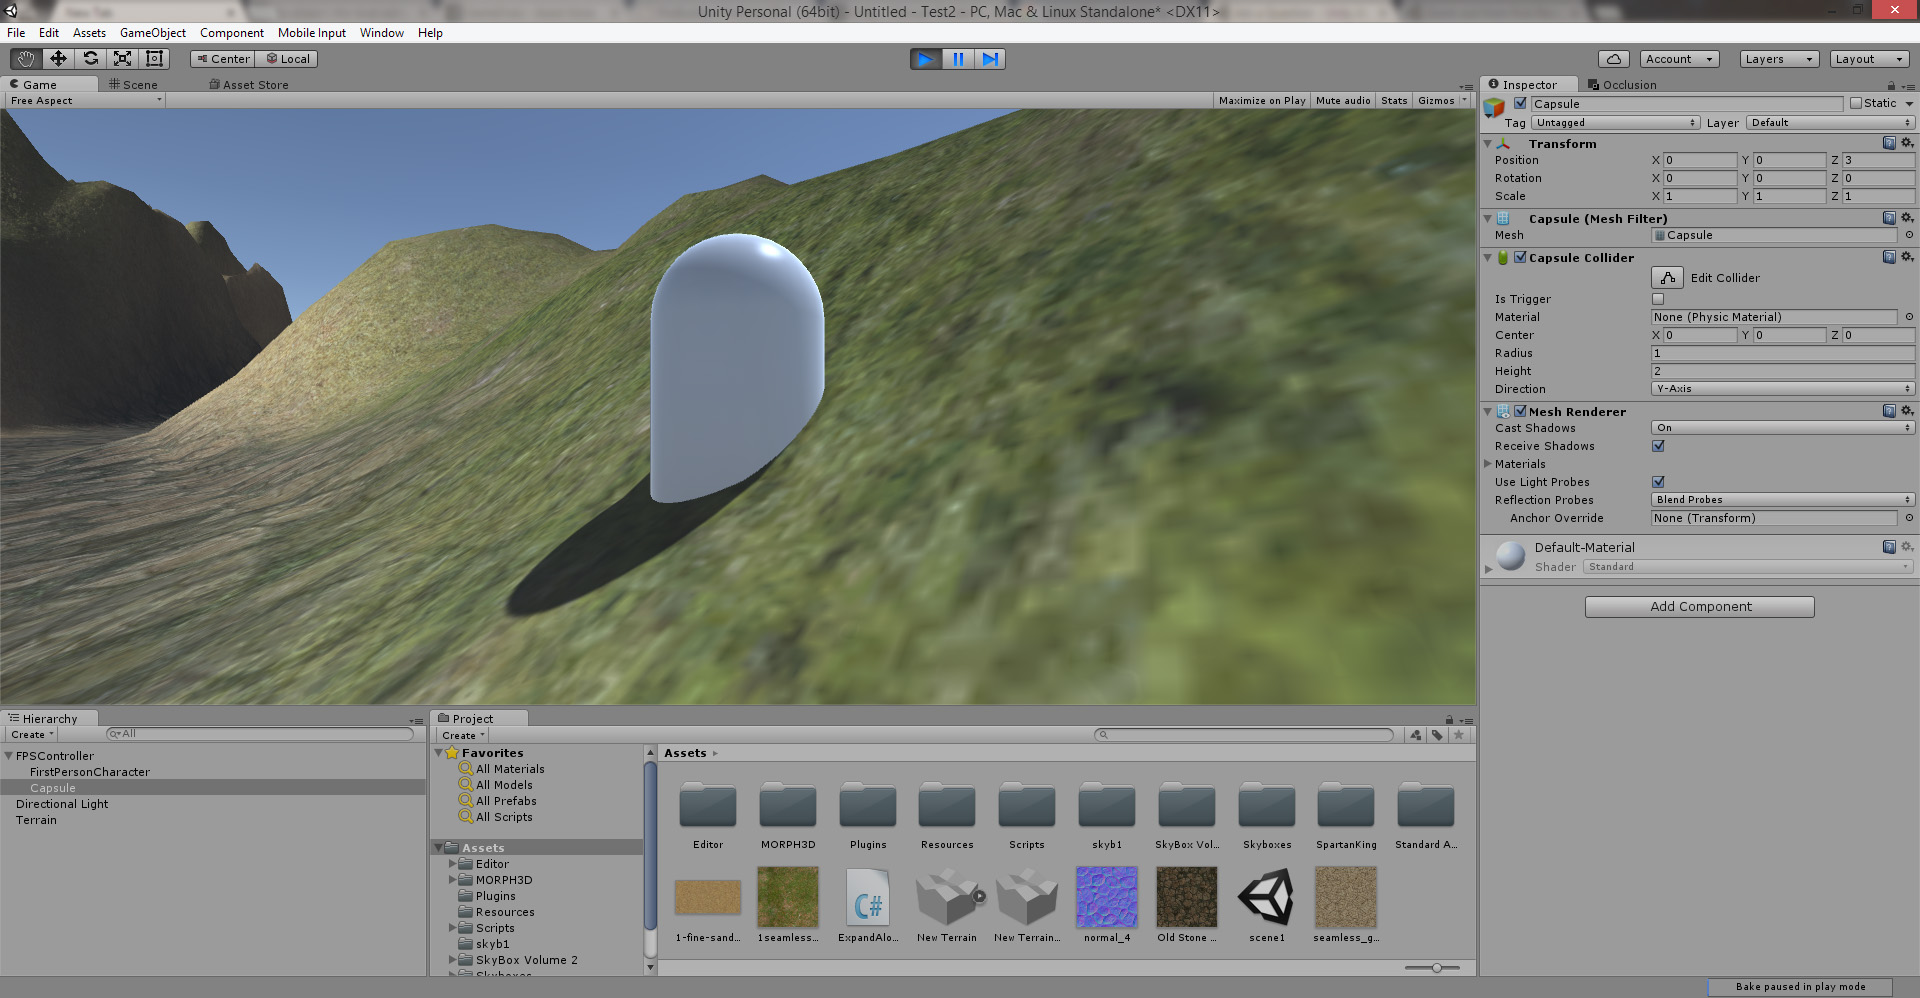Open the Account dropdown
Viewport: 1920px width, 998px height.
point(1679,59)
